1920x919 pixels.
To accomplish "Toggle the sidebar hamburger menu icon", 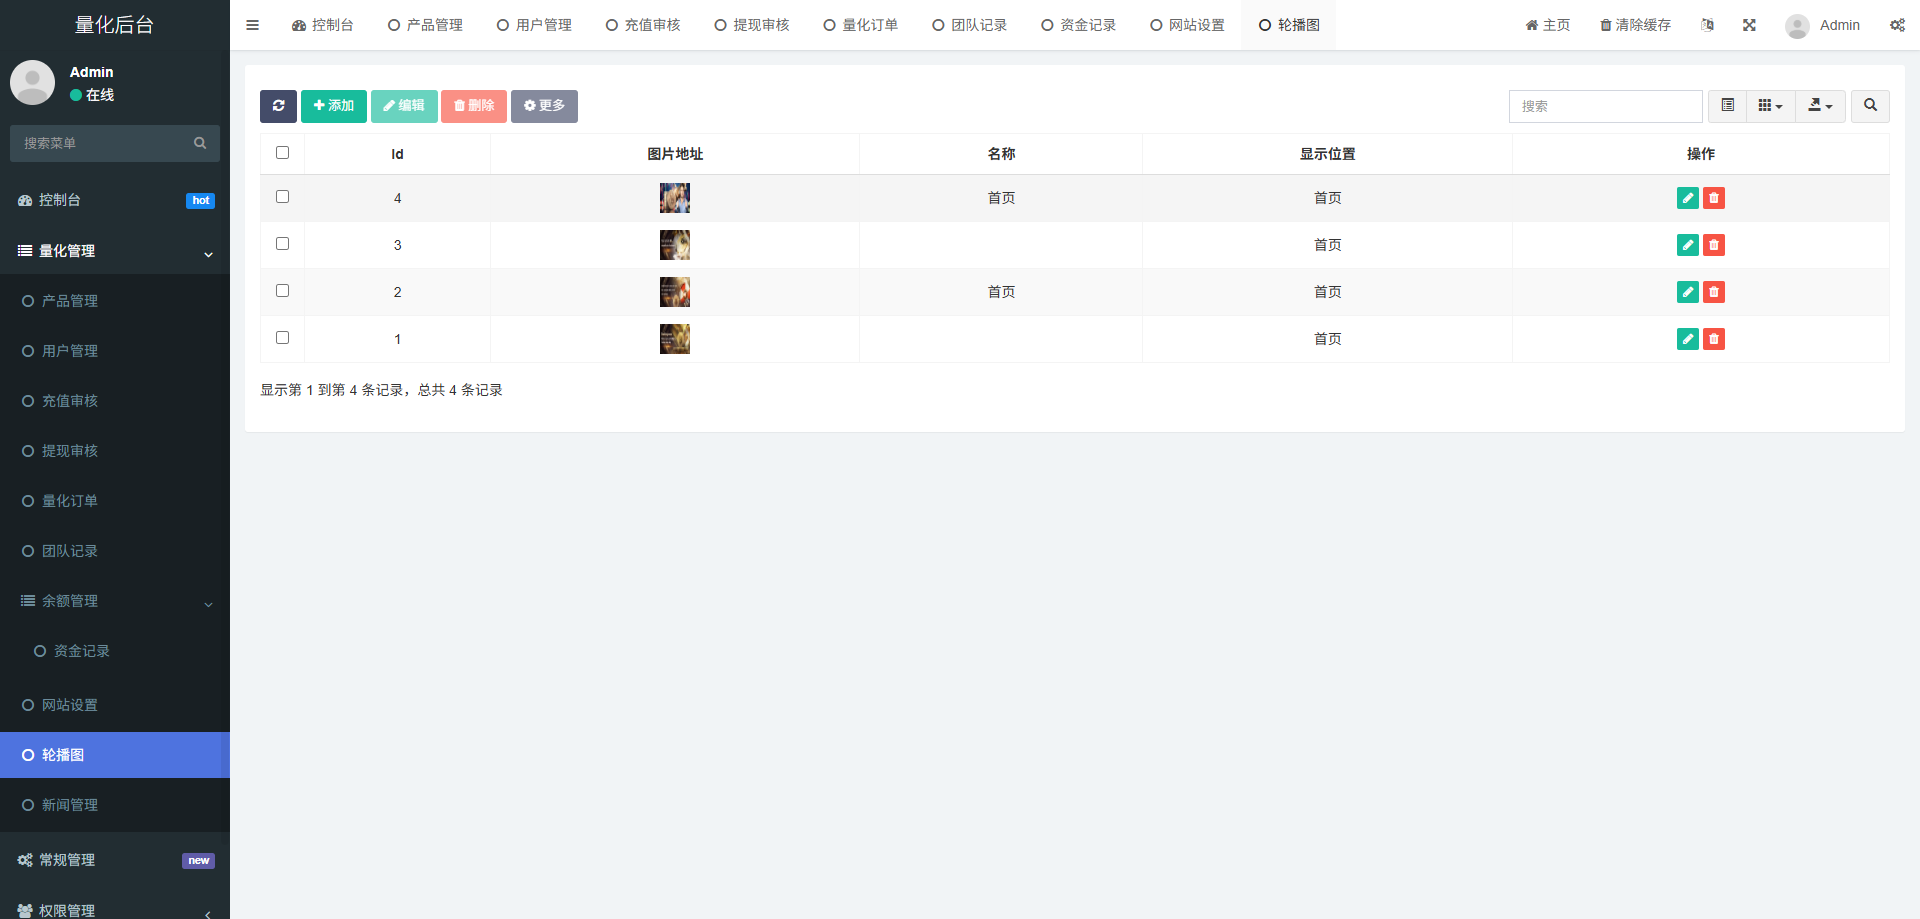I will click(252, 25).
